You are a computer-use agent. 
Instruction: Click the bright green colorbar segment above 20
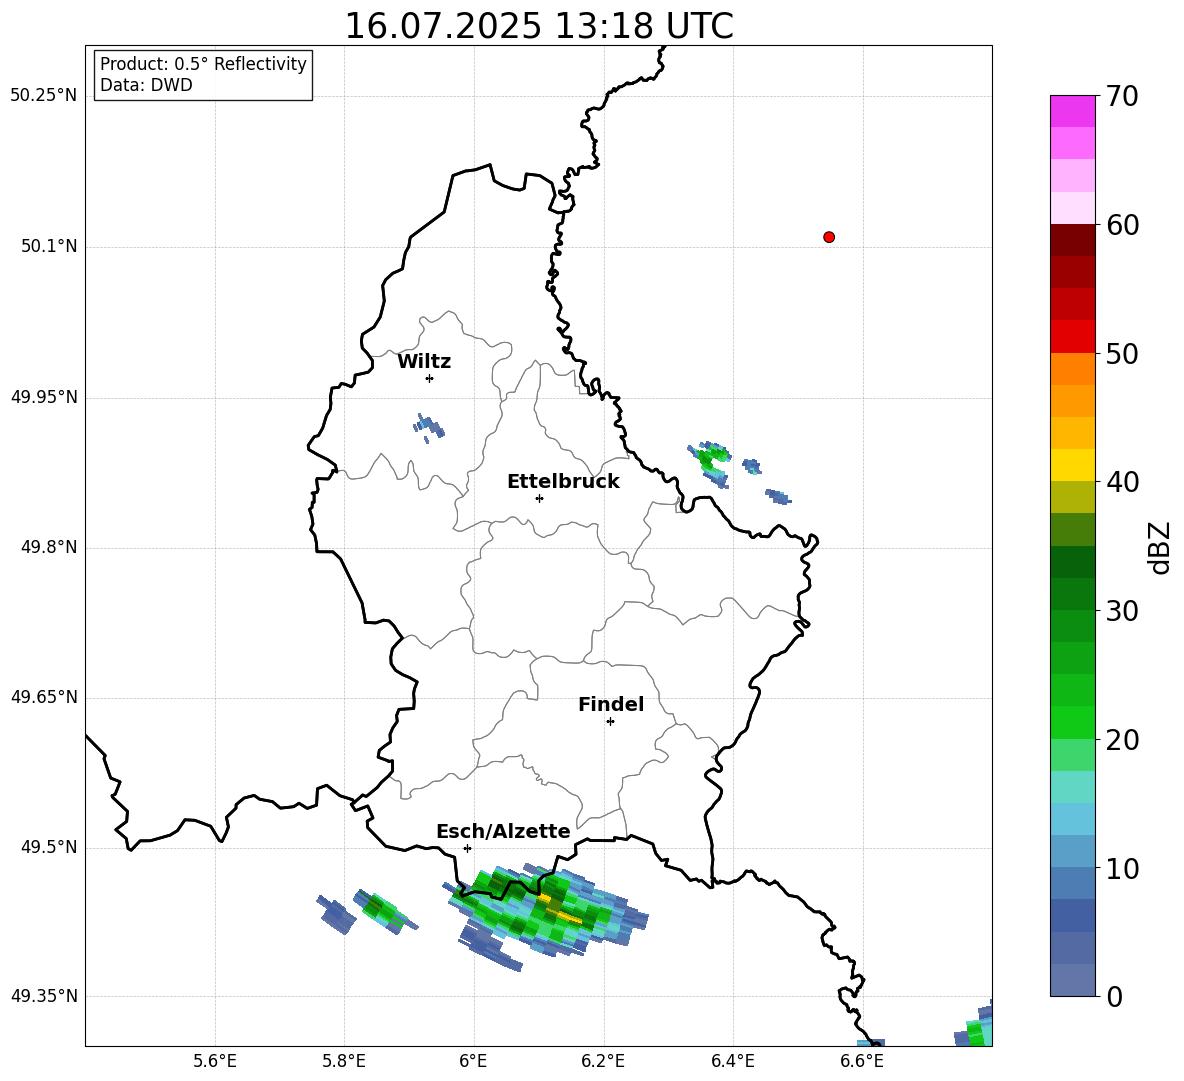pos(1072,722)
